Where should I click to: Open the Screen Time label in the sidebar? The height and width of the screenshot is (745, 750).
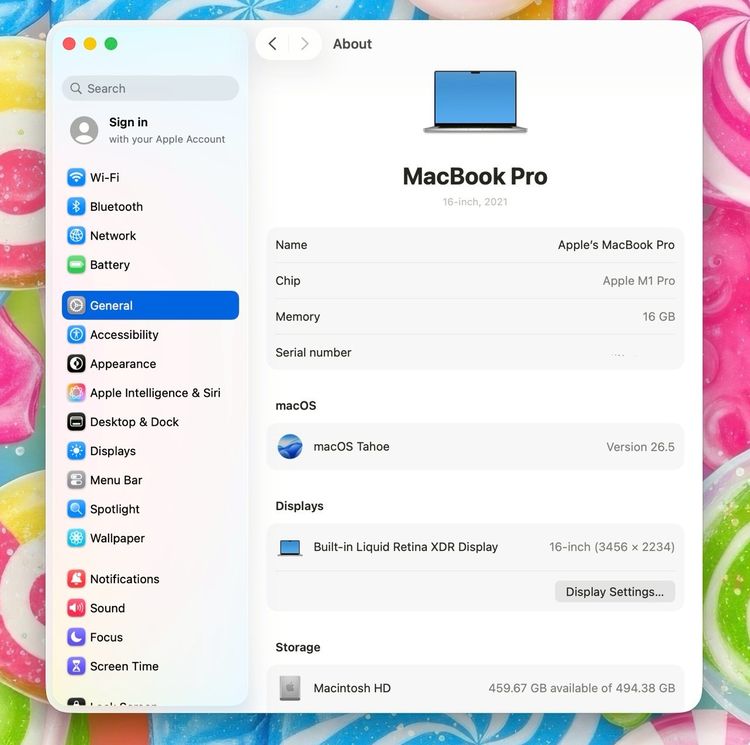click(x=124, y=667)
